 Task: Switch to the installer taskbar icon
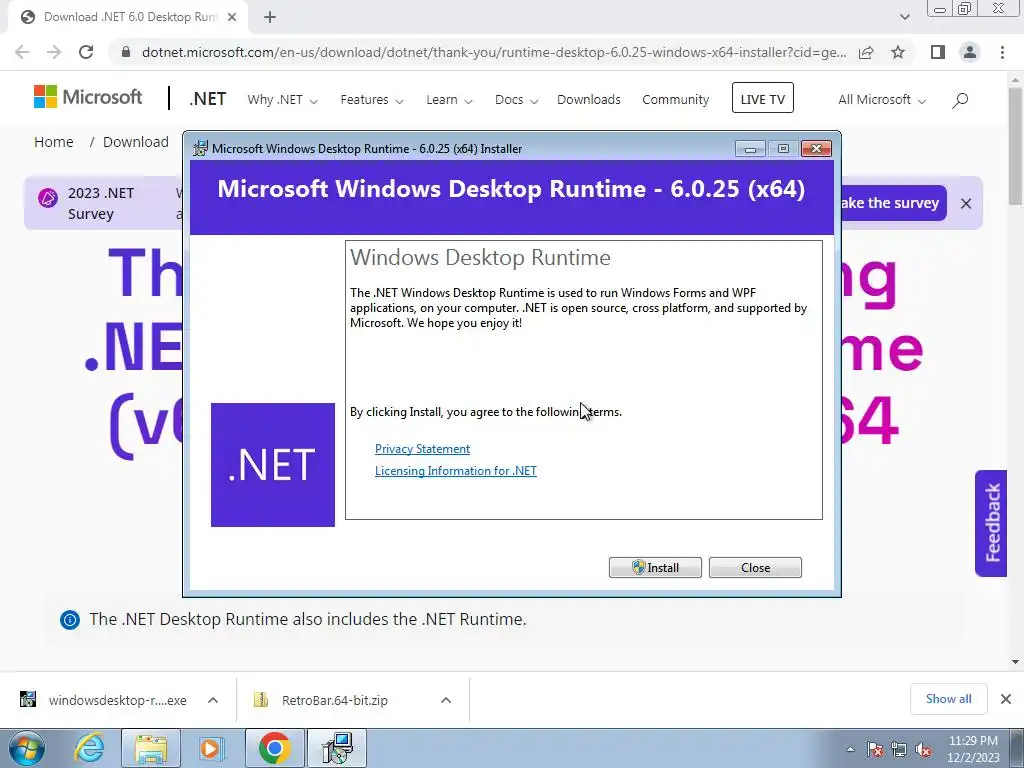point(338,748)
